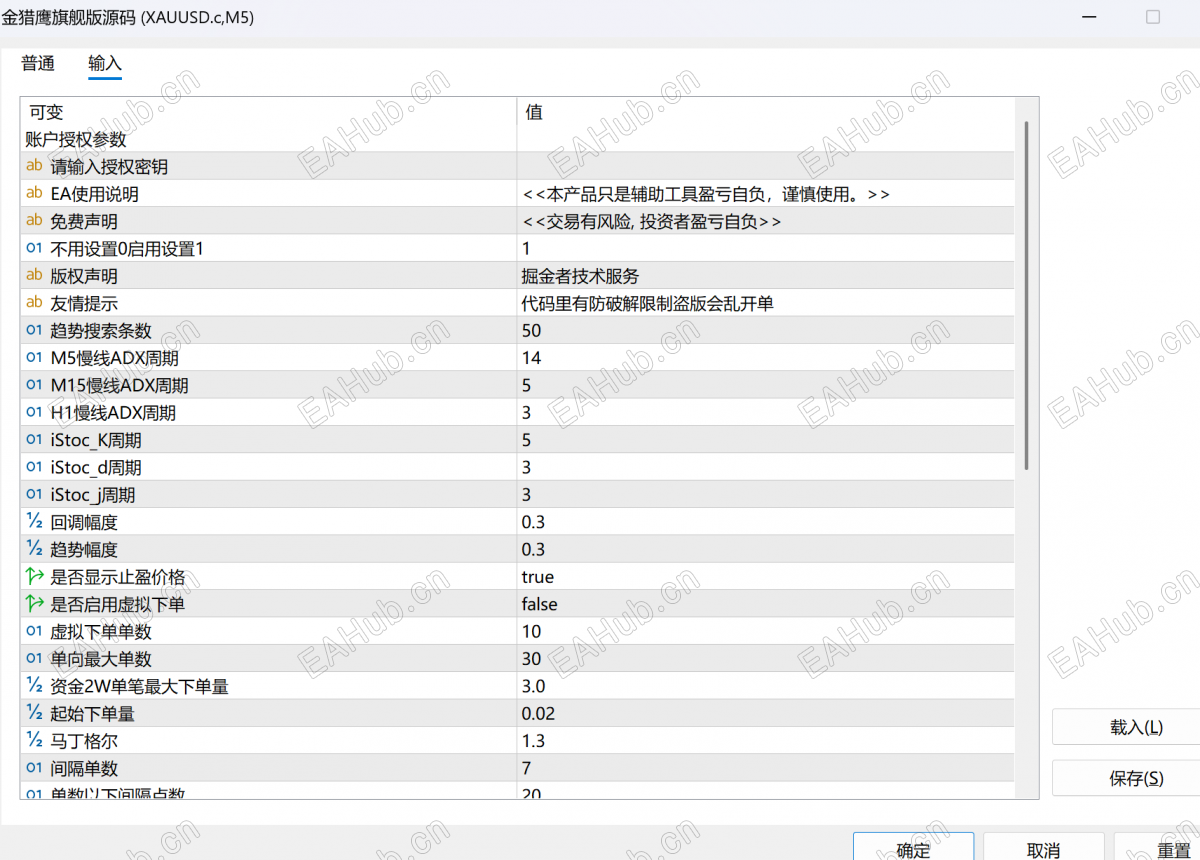Click the ½ icon beside 马丁格尔
The height and width of the screenshot is (860, 1200).
point(34,741)
